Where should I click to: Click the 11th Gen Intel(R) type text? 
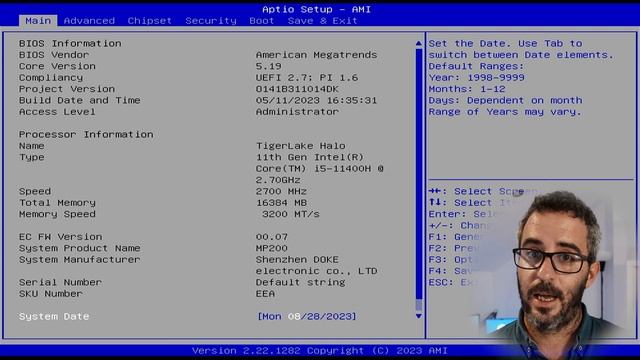pos(310,157)
